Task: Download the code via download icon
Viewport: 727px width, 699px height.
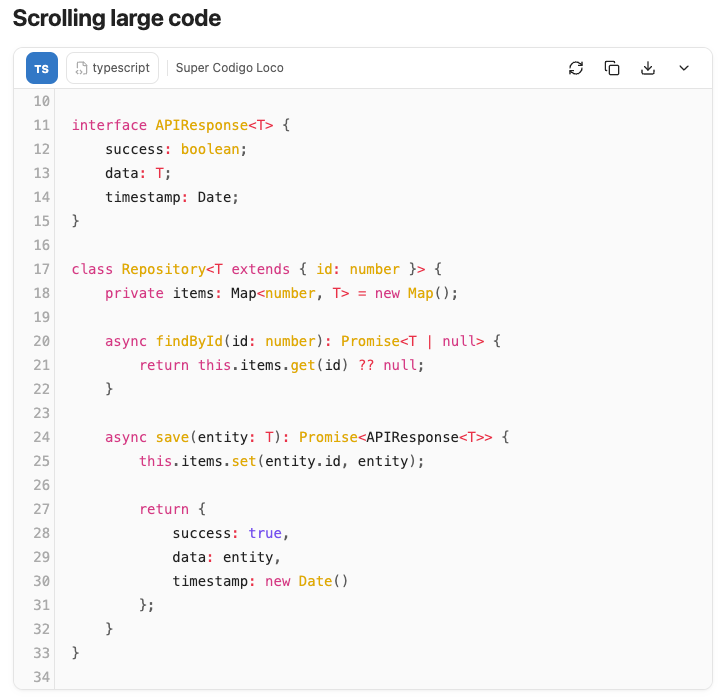Action: [648, 68]
